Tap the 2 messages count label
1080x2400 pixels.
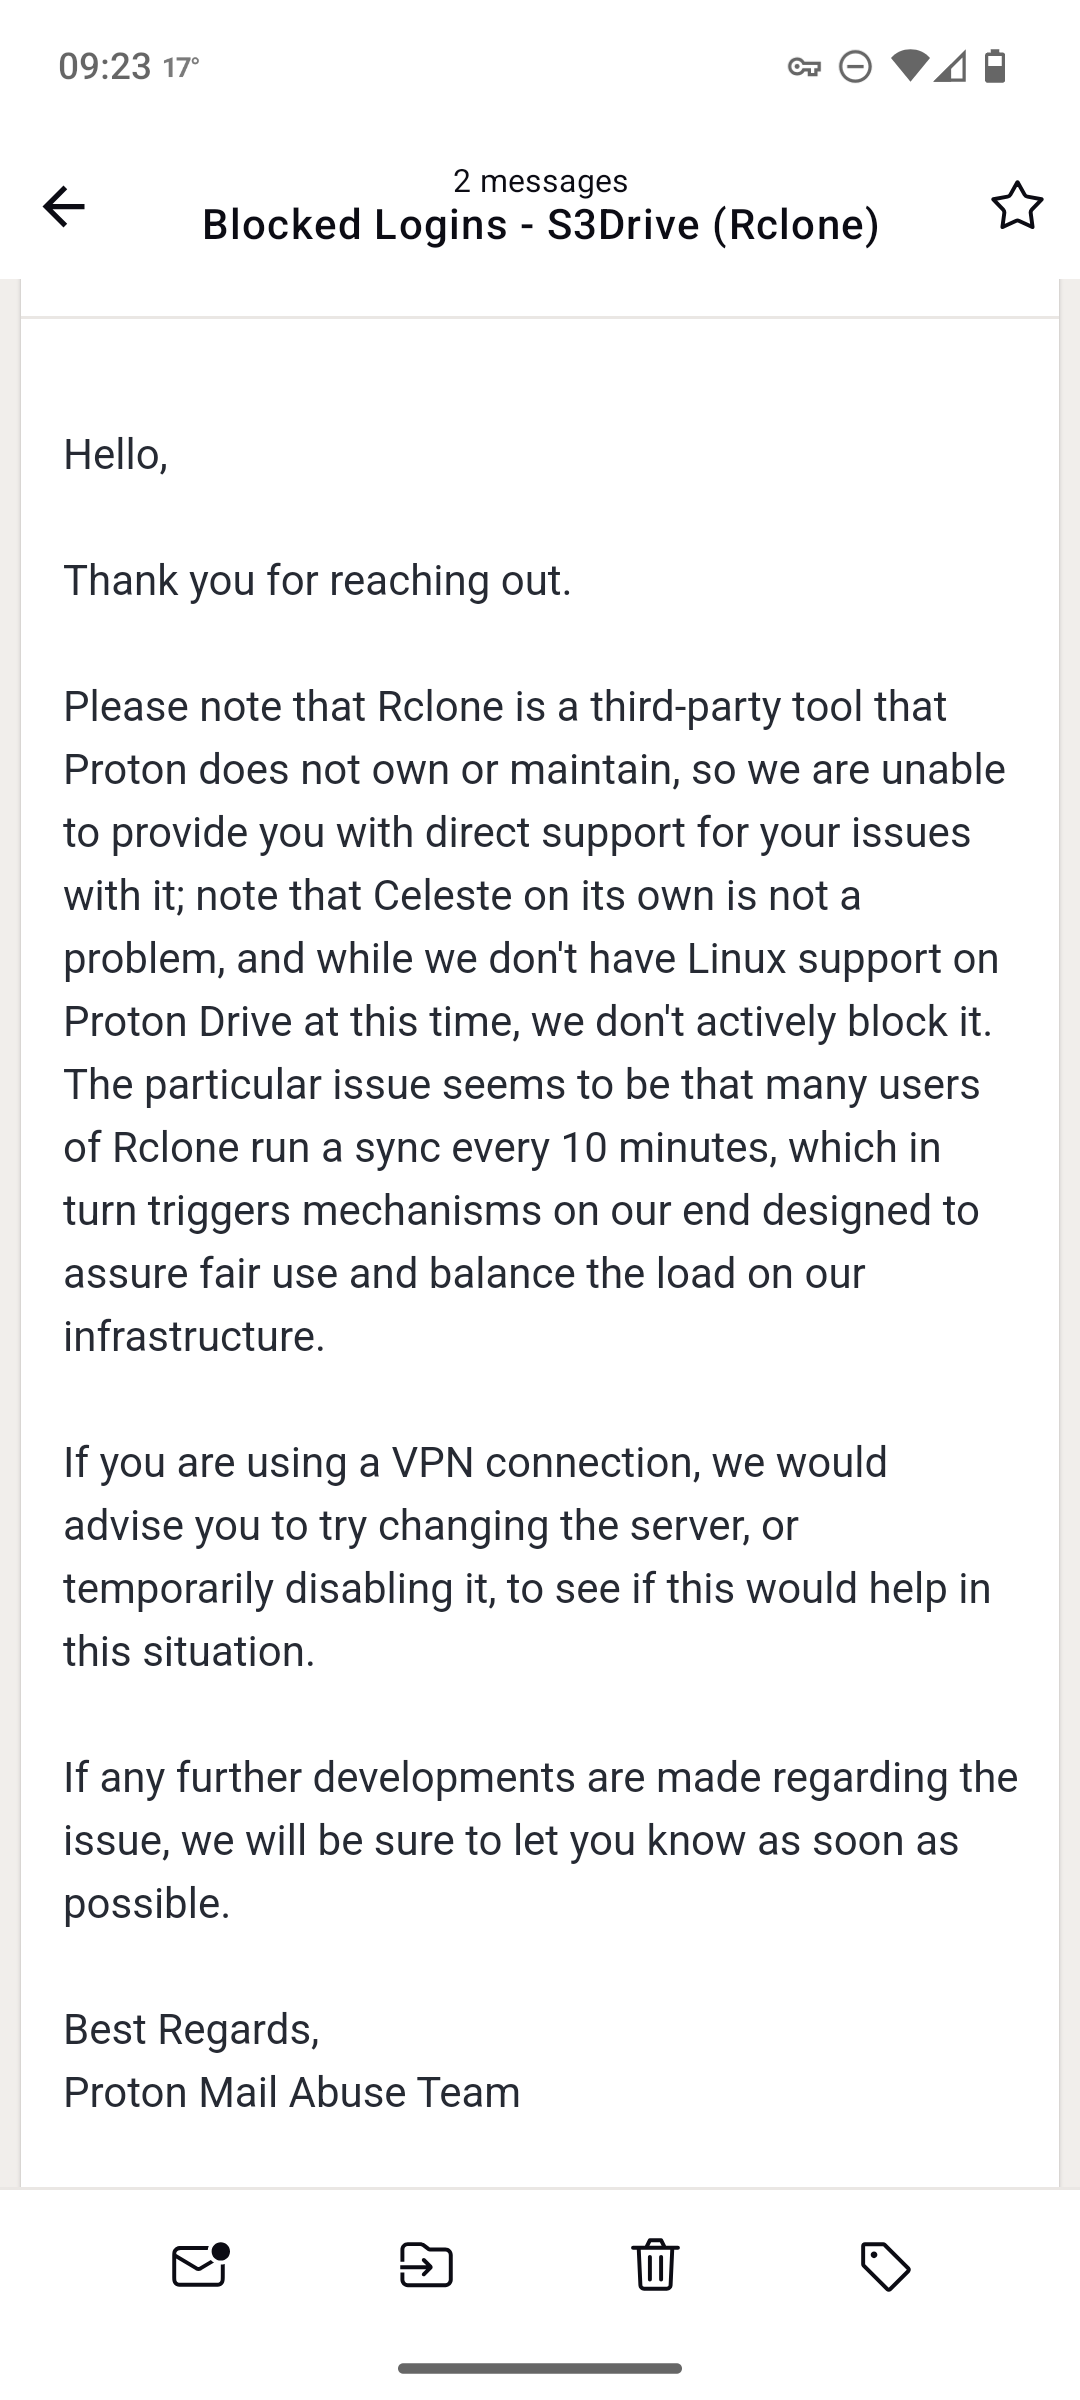(x=541, y=181)
